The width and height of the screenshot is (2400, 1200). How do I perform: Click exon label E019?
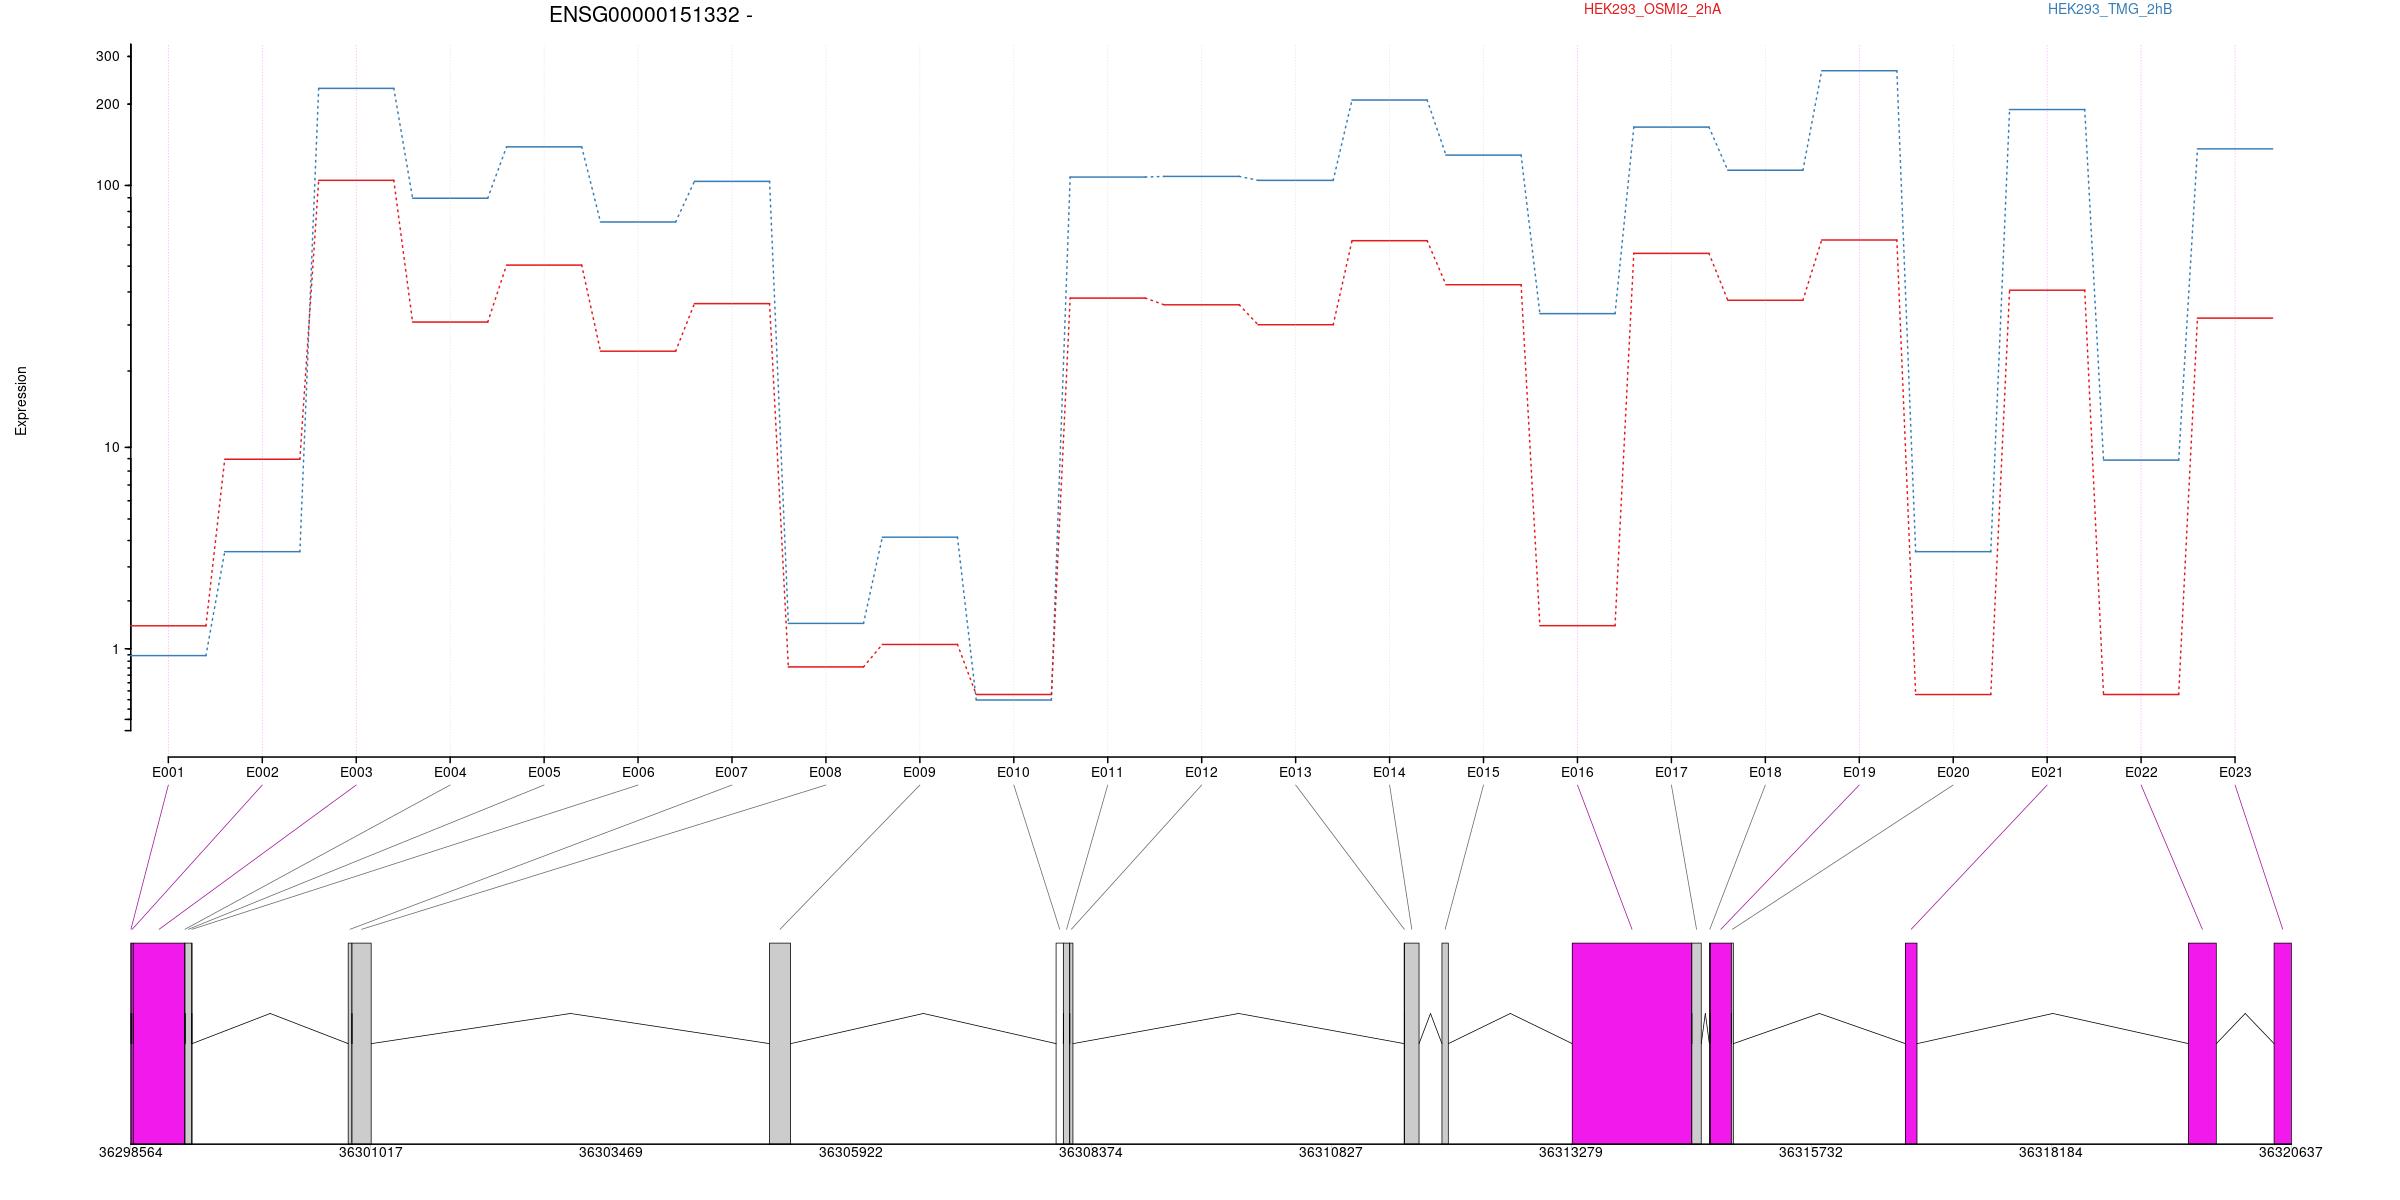point(1859,772)
